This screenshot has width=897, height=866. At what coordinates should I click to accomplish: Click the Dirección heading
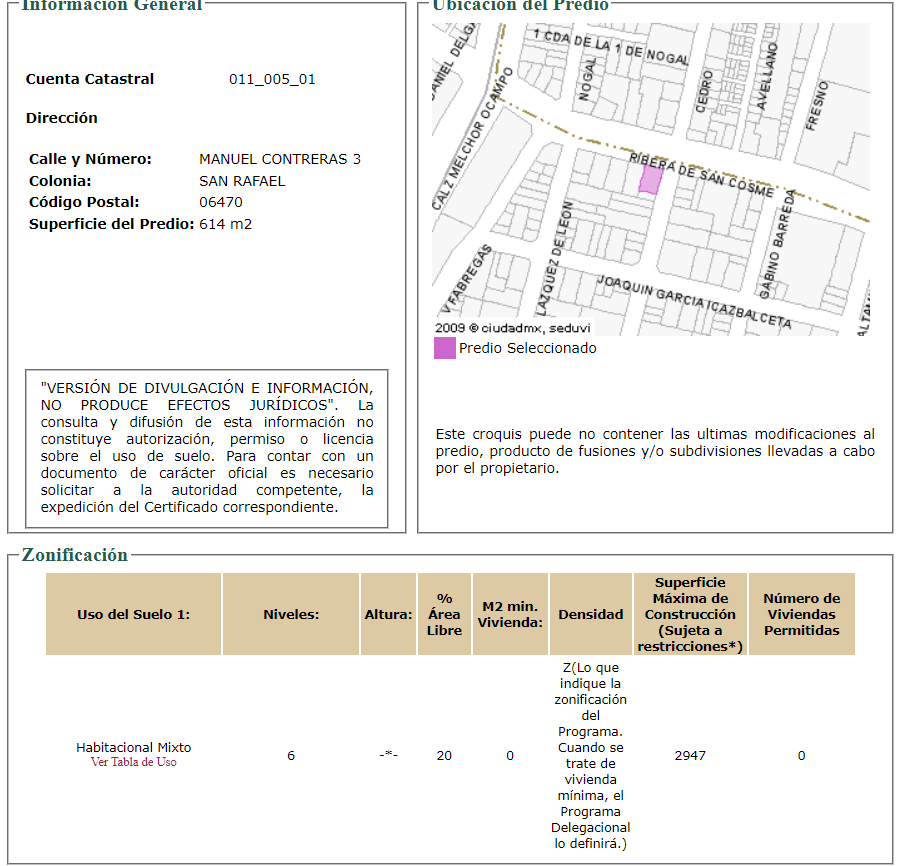click(62, 118)
